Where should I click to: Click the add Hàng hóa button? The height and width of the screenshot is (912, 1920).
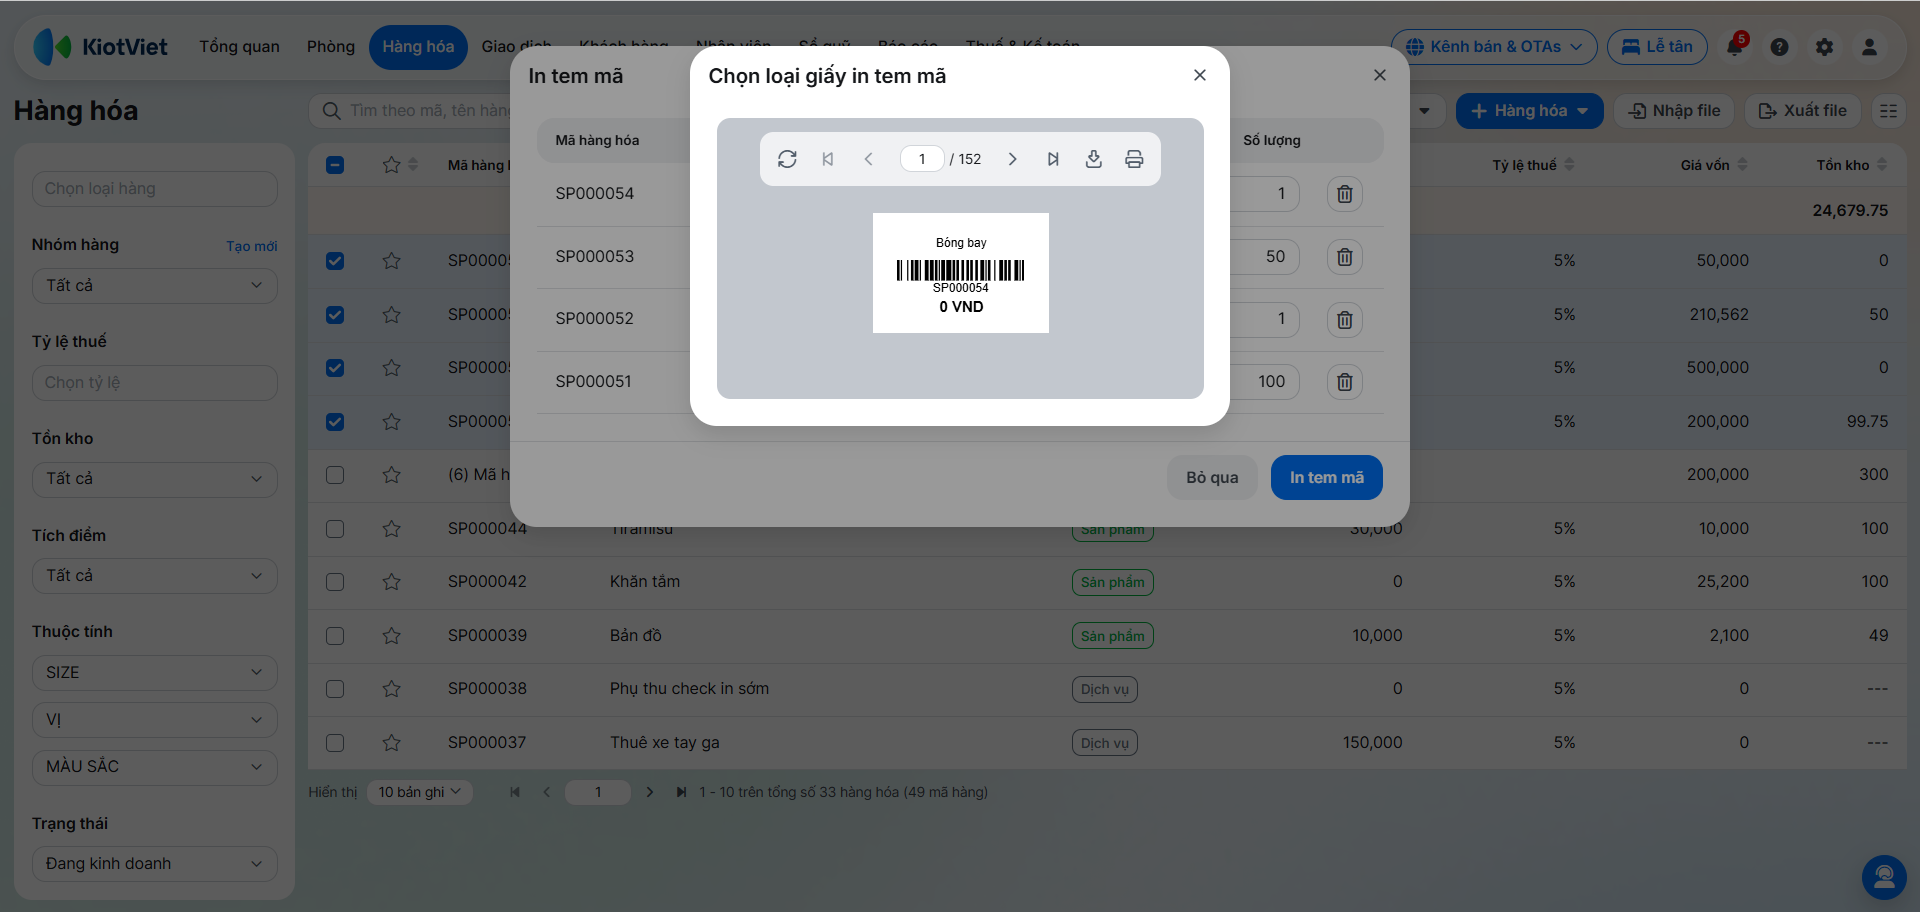pos(1530,111)
